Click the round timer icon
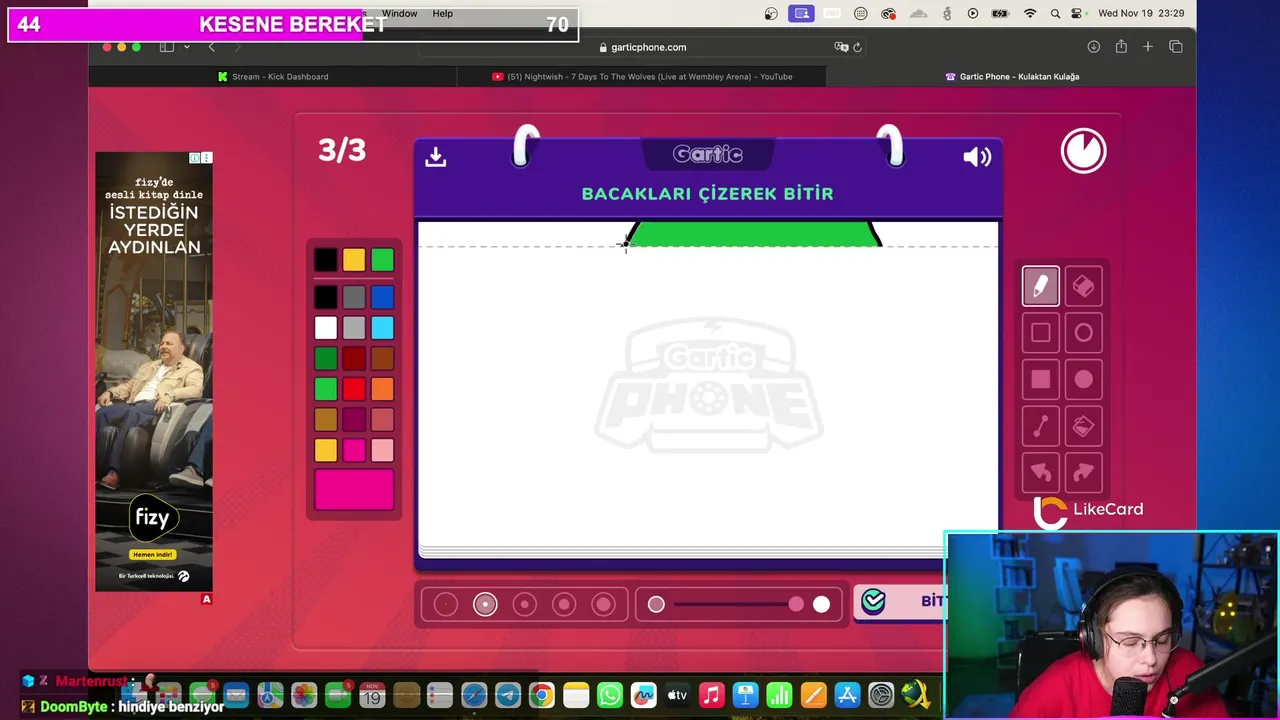This screenshot has width=1280, height=720. (x=1083, y=151)
